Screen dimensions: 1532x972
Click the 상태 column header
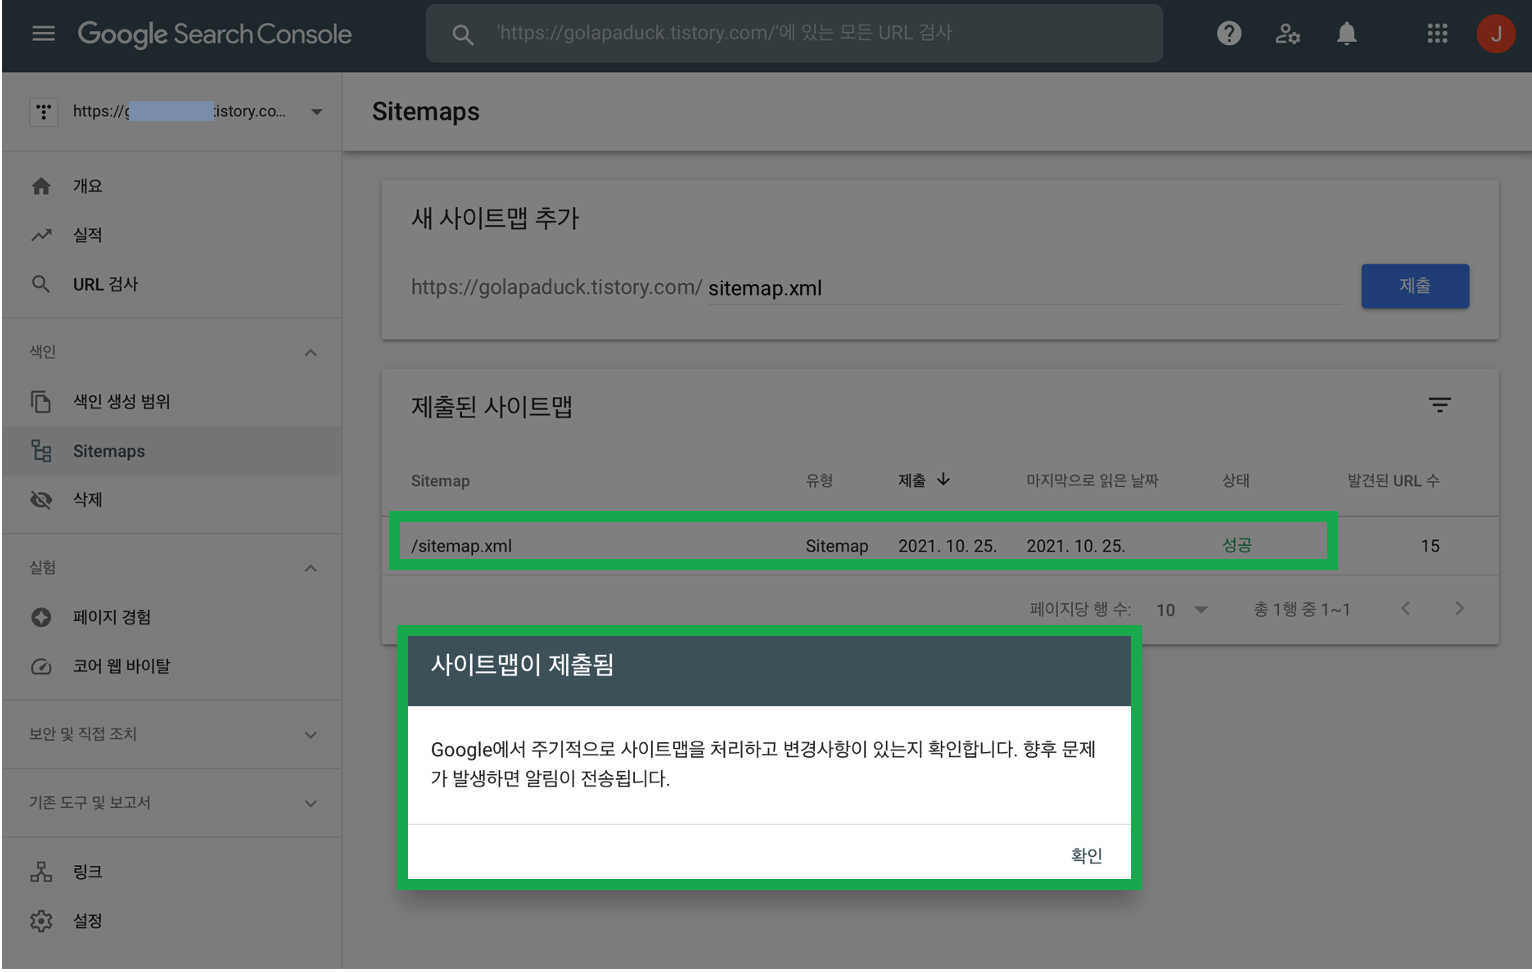pos(1236,481)
